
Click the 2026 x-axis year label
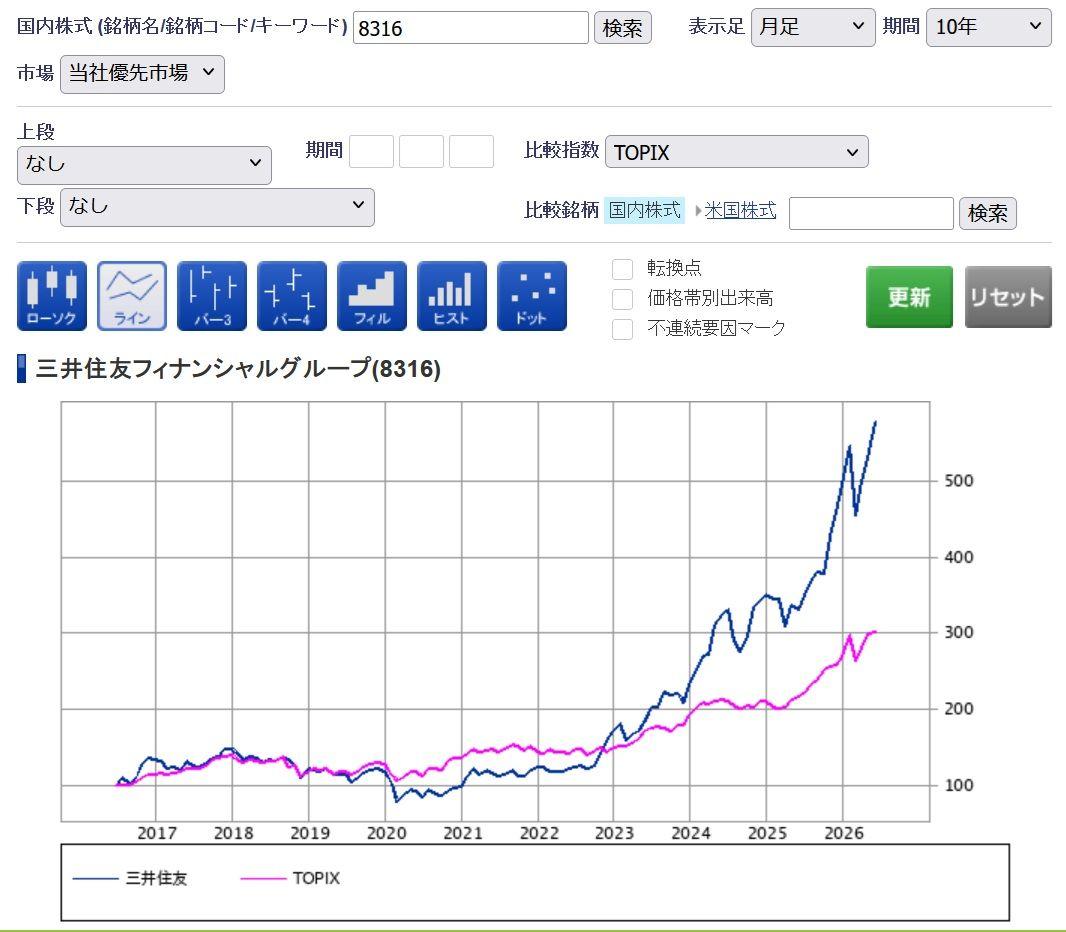click(x=844, y=833)
